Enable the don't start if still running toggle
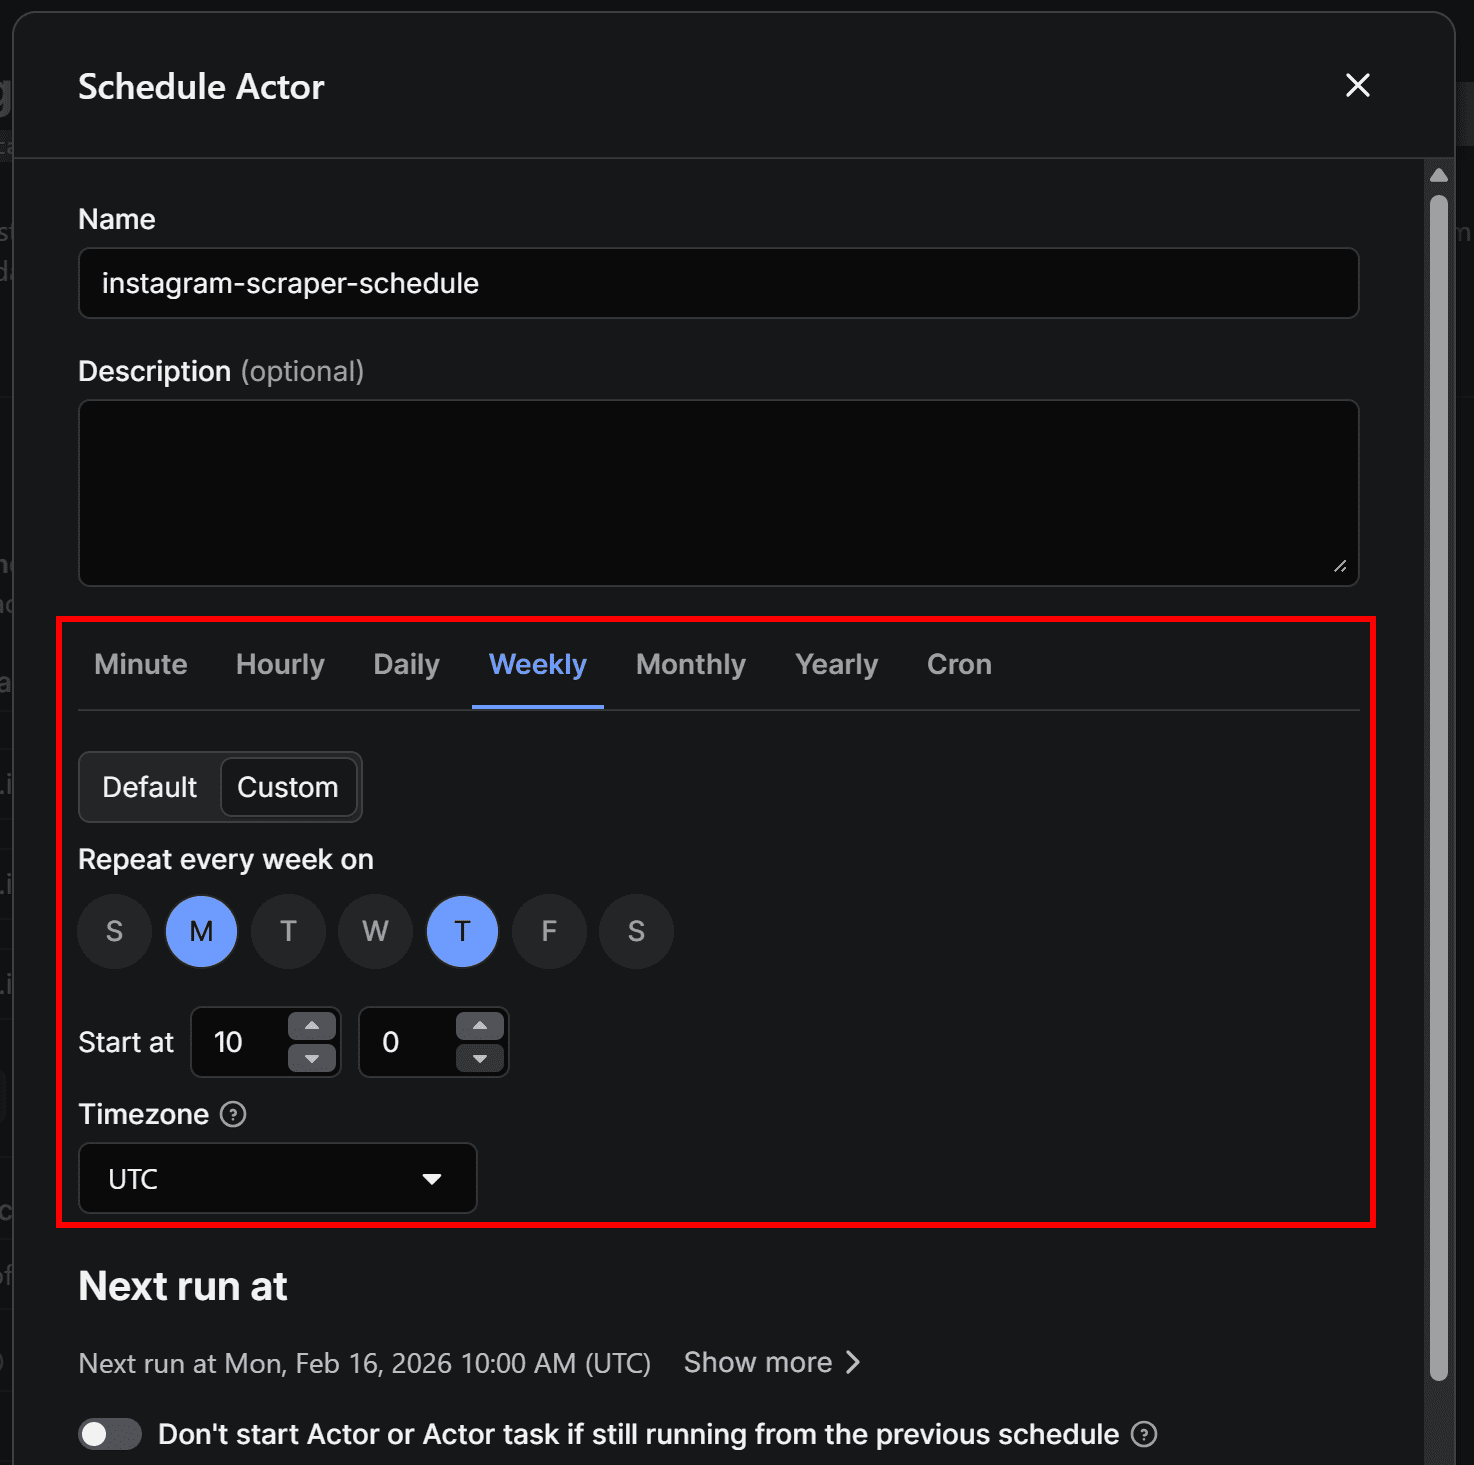 (x=109, y=1434)
